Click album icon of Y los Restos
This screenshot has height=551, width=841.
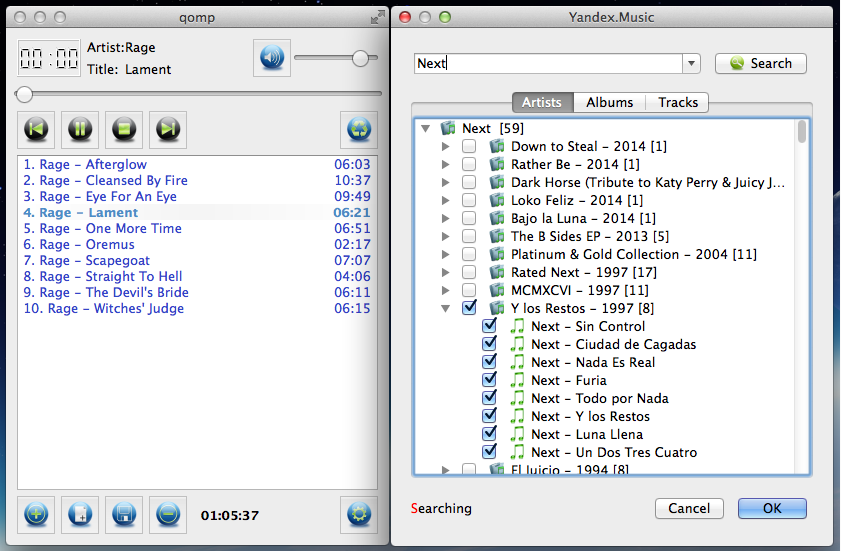coord(497,308)
